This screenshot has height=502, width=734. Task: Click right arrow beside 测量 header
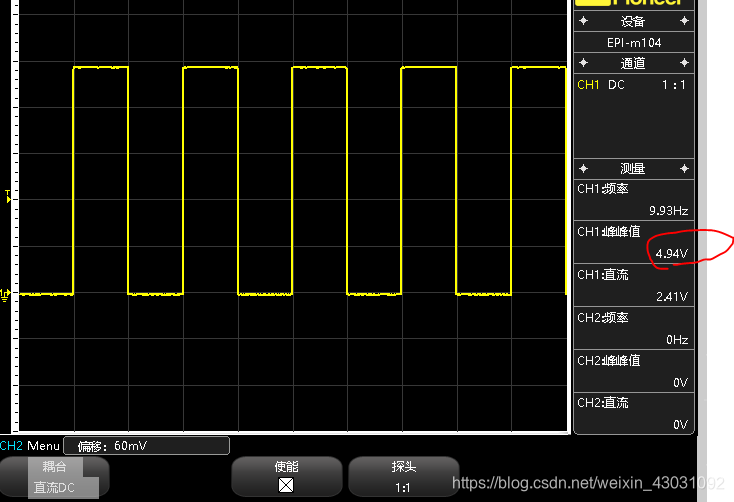tap(684, 169)
